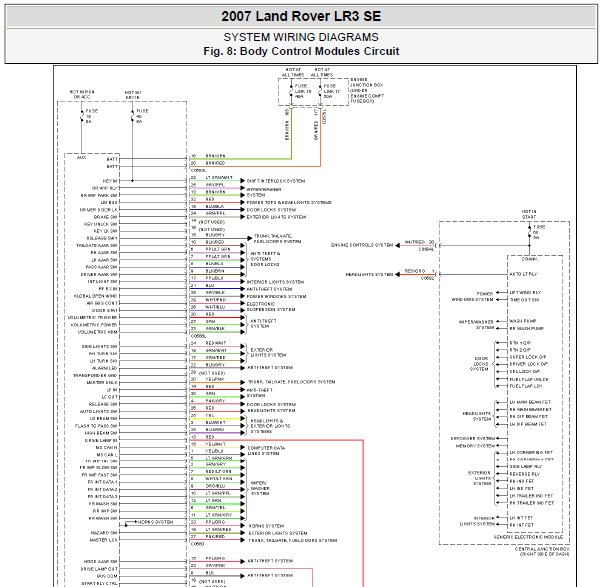Click the 'MS CAN L' input label
This screenshot has width=603, height=587.
(107, 455)
